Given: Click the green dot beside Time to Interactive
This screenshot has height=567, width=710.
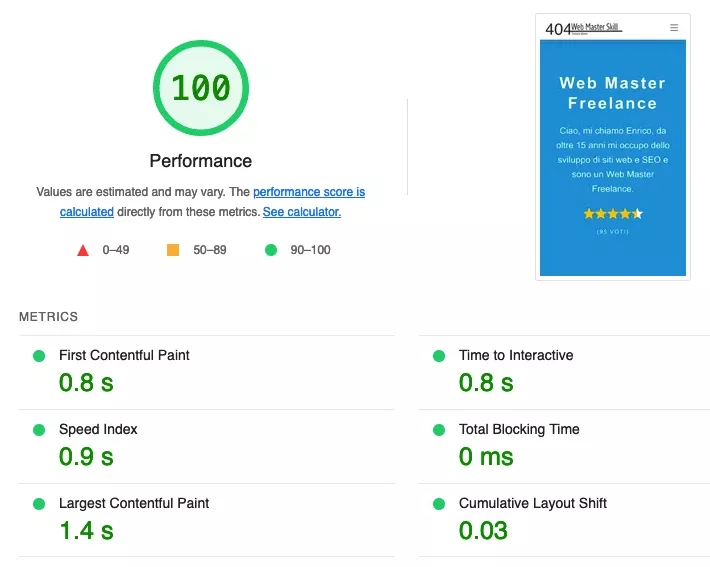Looking at the screenshot, I should click(x=438, y=356).
